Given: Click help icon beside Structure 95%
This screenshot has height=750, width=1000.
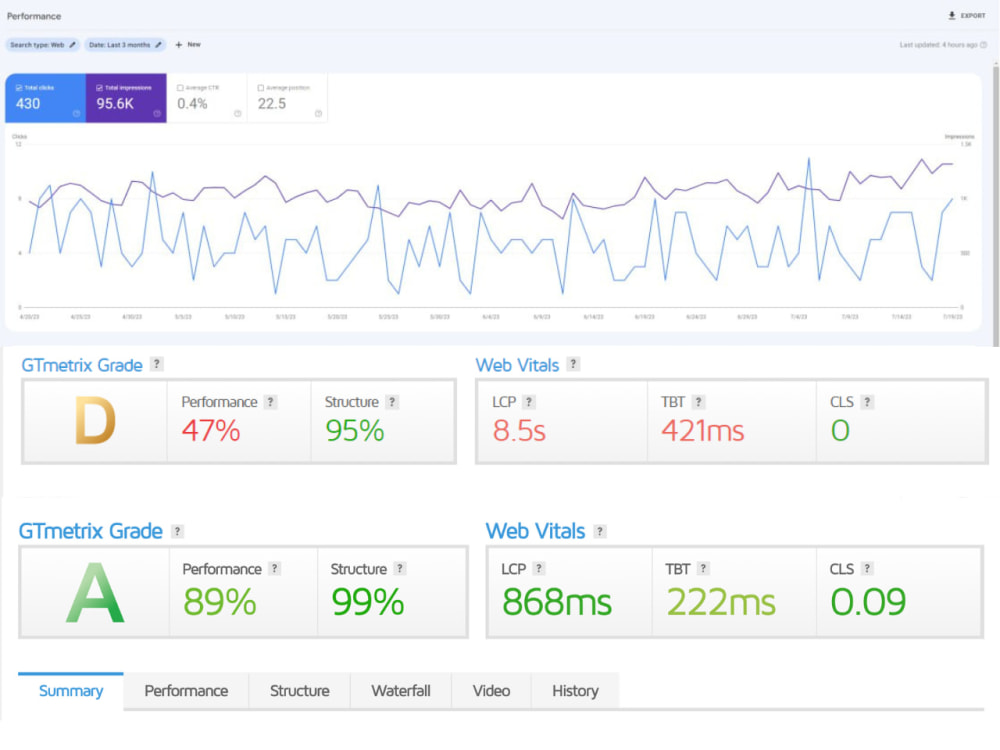Looking at the screenshot, I should 392,402.
